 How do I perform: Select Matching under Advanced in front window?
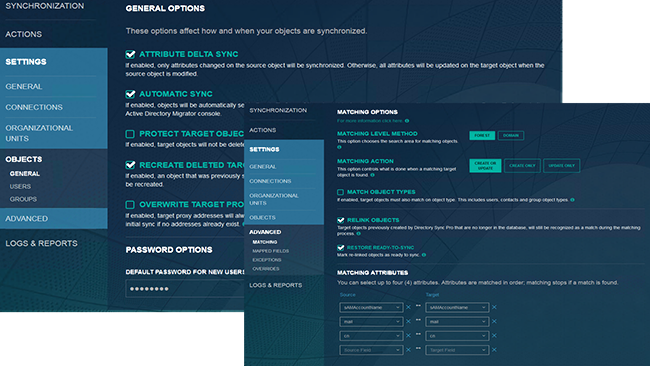265,242
